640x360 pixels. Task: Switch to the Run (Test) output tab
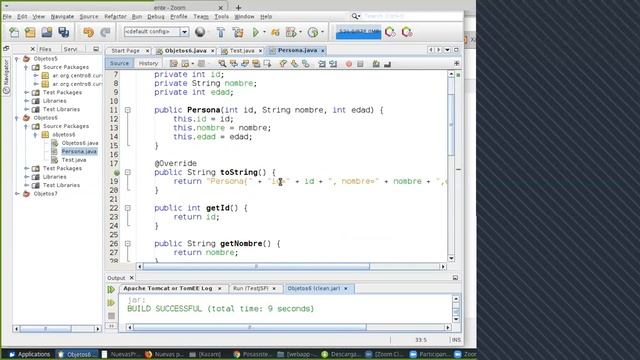(251, 288)
